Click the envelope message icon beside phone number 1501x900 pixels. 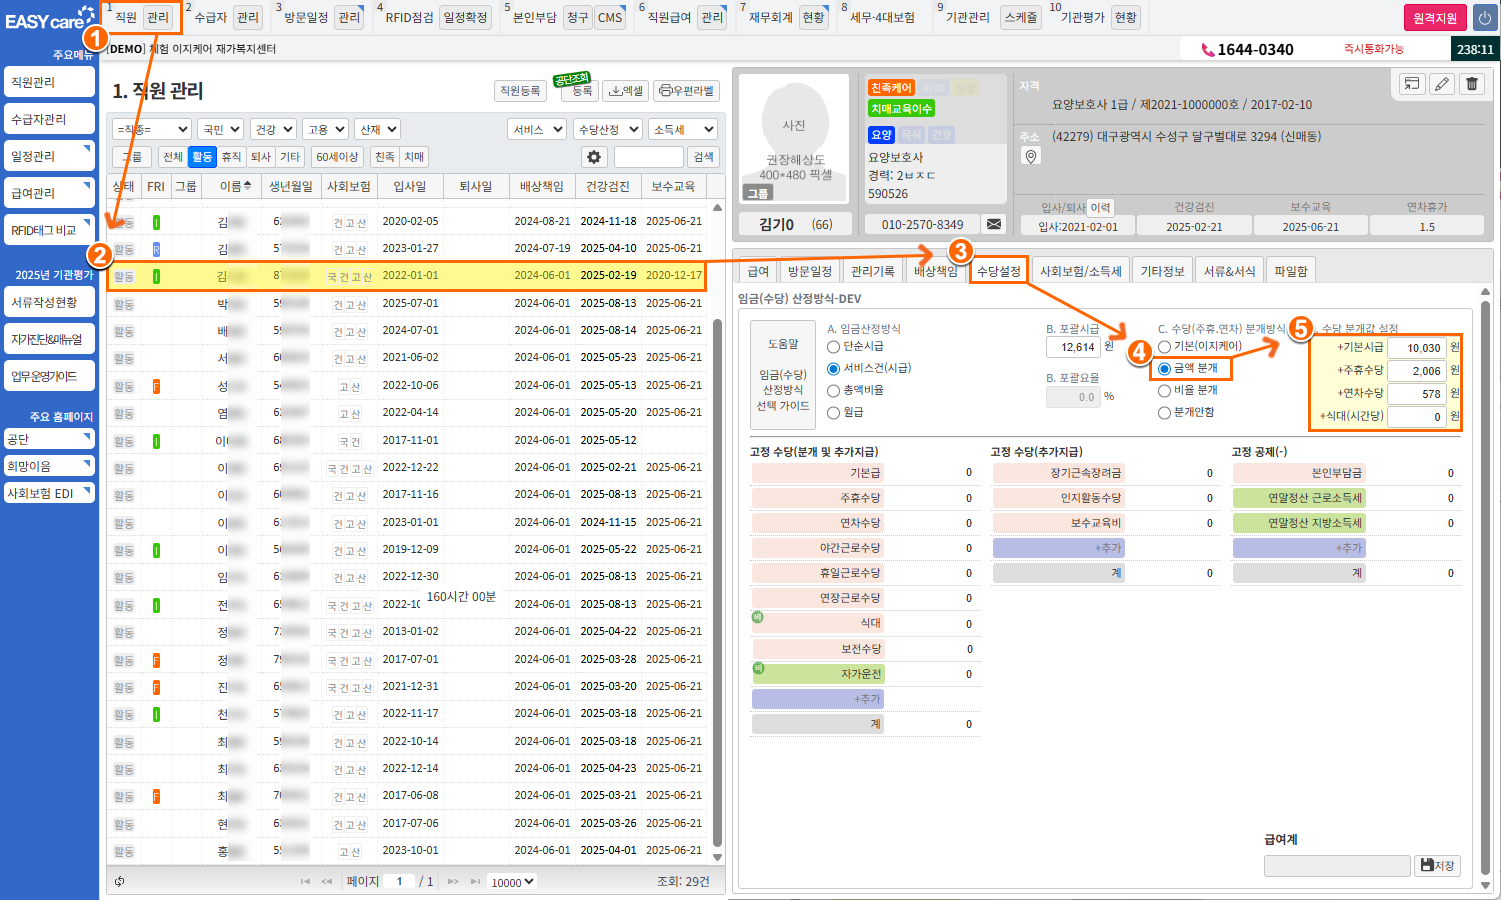click(x=994, y=224)
